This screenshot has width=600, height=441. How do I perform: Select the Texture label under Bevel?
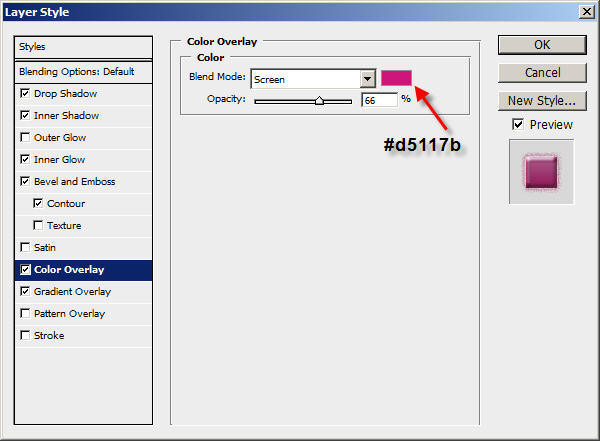(64, 225)
